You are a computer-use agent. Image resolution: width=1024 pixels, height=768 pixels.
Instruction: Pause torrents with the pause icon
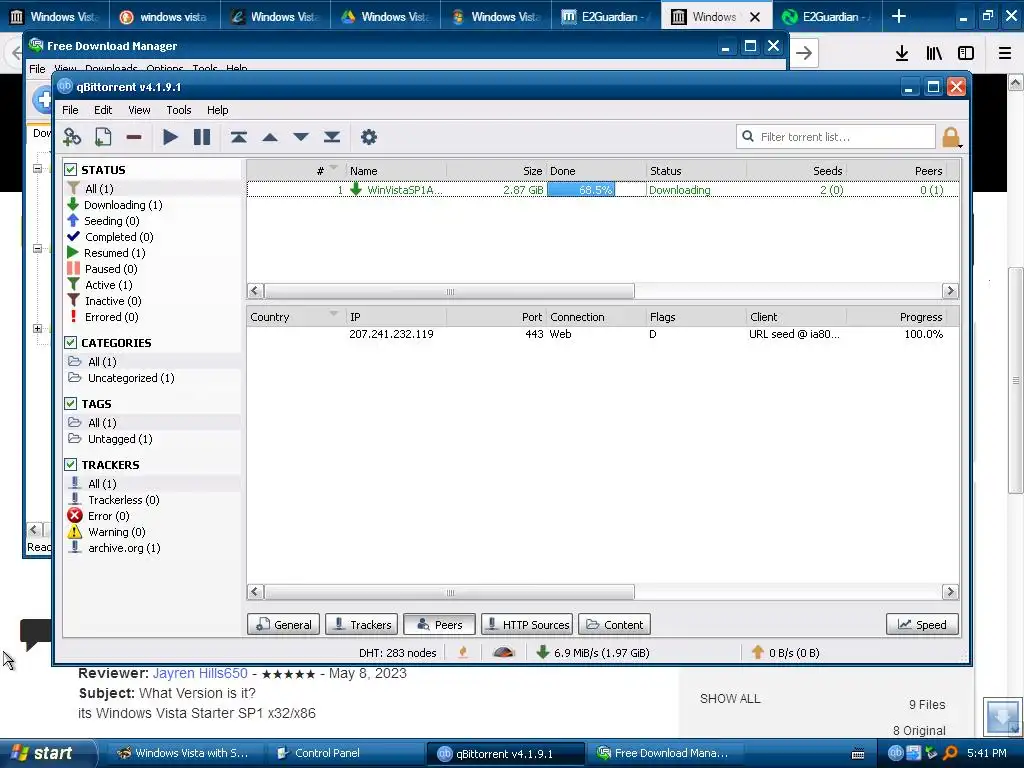click(202, 137)
